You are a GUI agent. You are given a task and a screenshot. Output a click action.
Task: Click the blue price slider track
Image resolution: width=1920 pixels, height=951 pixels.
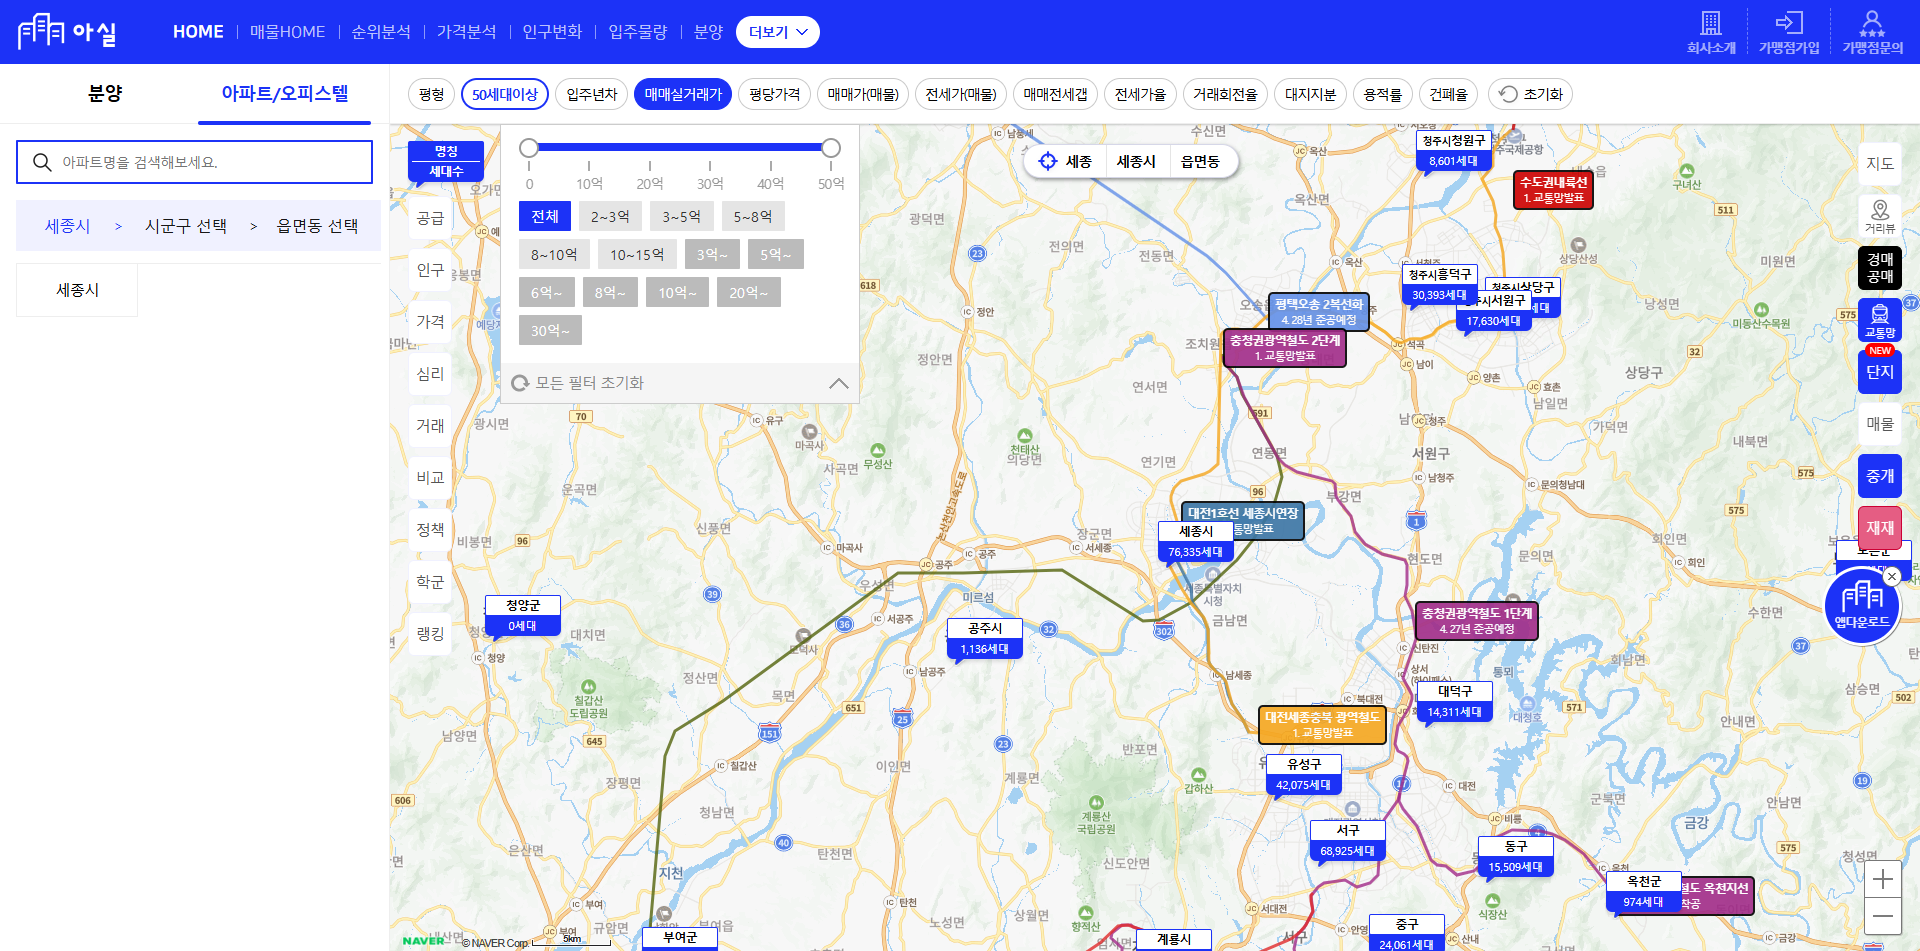tap(680, 147)
